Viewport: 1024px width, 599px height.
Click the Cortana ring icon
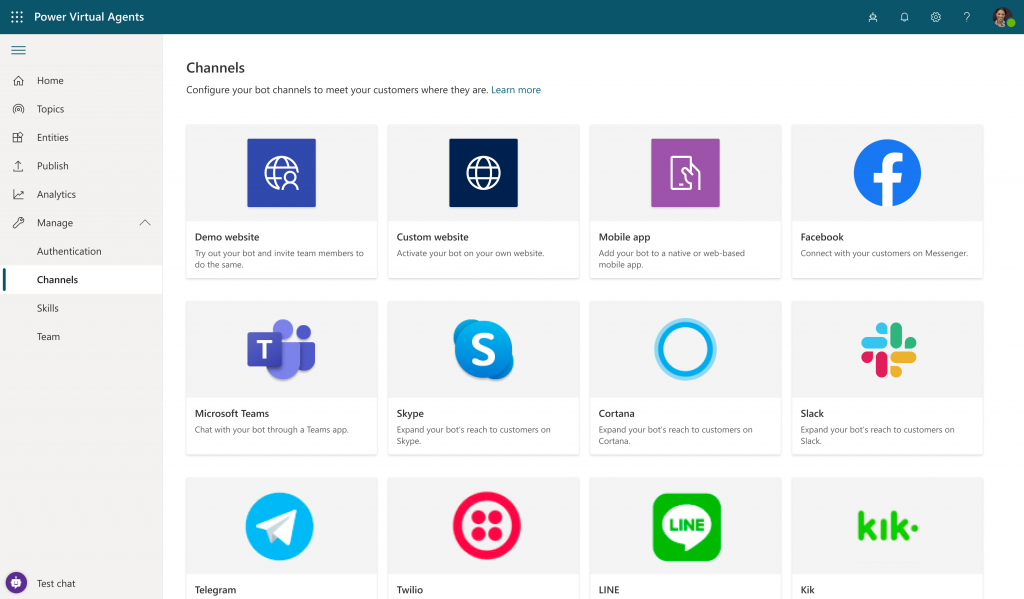[685, 349]
